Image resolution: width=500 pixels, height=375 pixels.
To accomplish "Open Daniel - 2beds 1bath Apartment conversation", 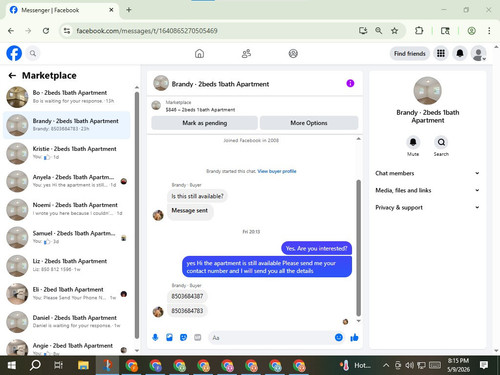I will [67, 322].
